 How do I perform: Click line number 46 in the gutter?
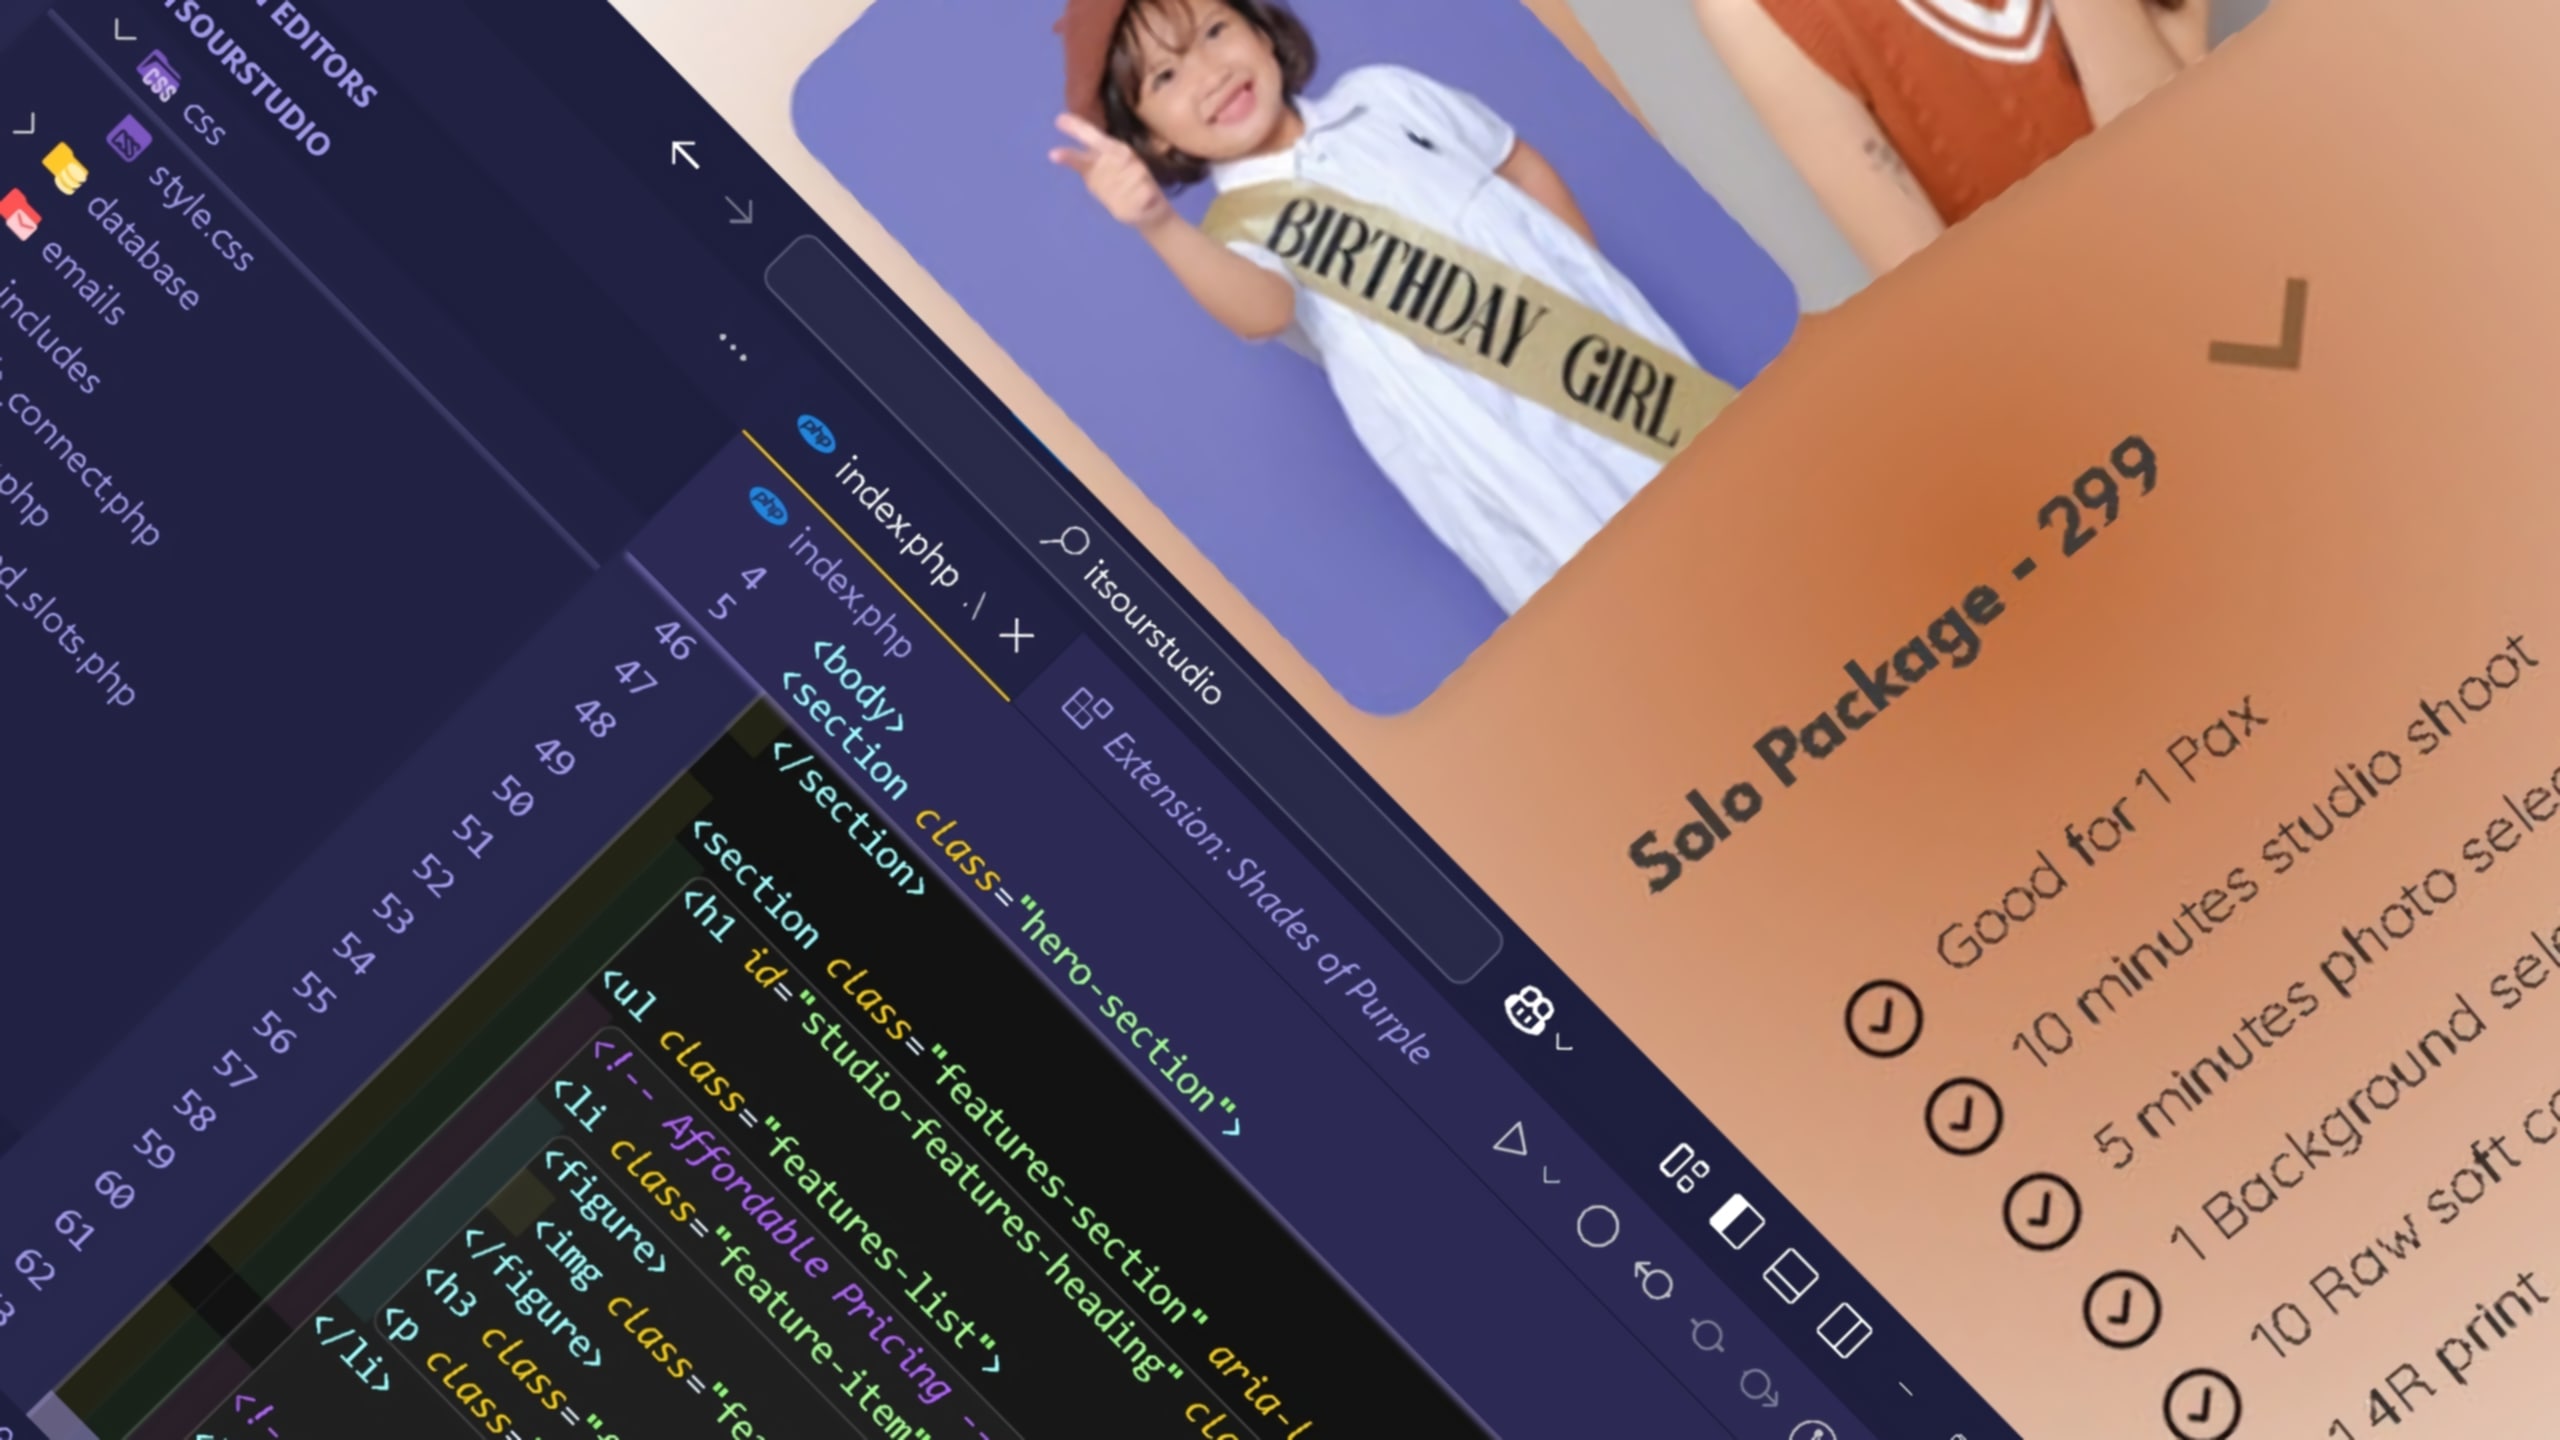(x=673, y=641)
